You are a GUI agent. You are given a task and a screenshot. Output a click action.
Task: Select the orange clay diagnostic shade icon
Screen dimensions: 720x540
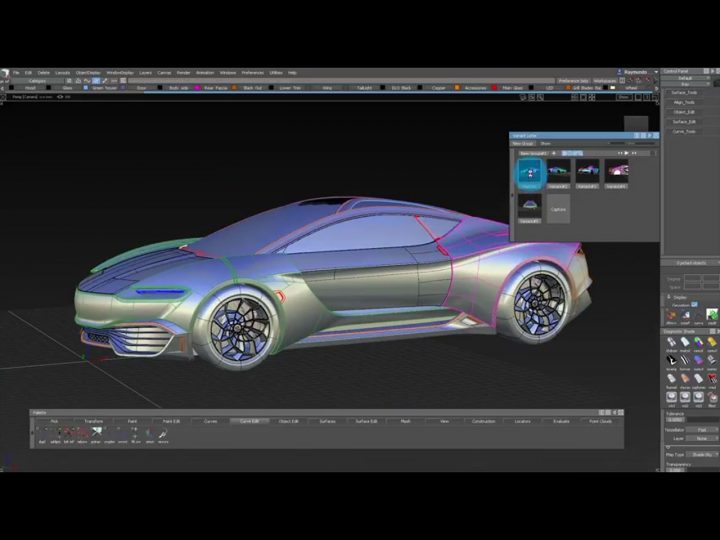coord(685,378)
